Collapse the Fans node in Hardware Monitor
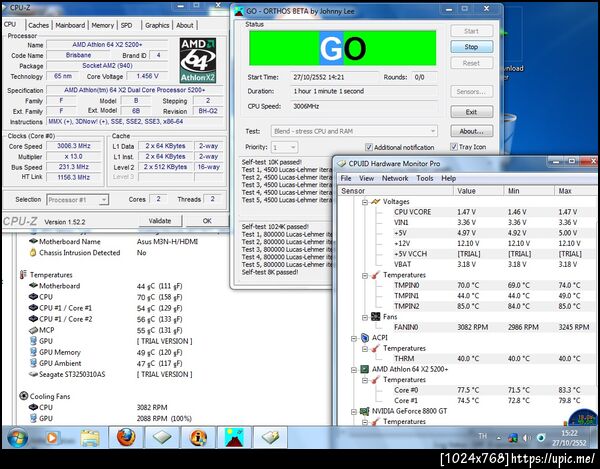The image size is (600, 469). point(365,317)
